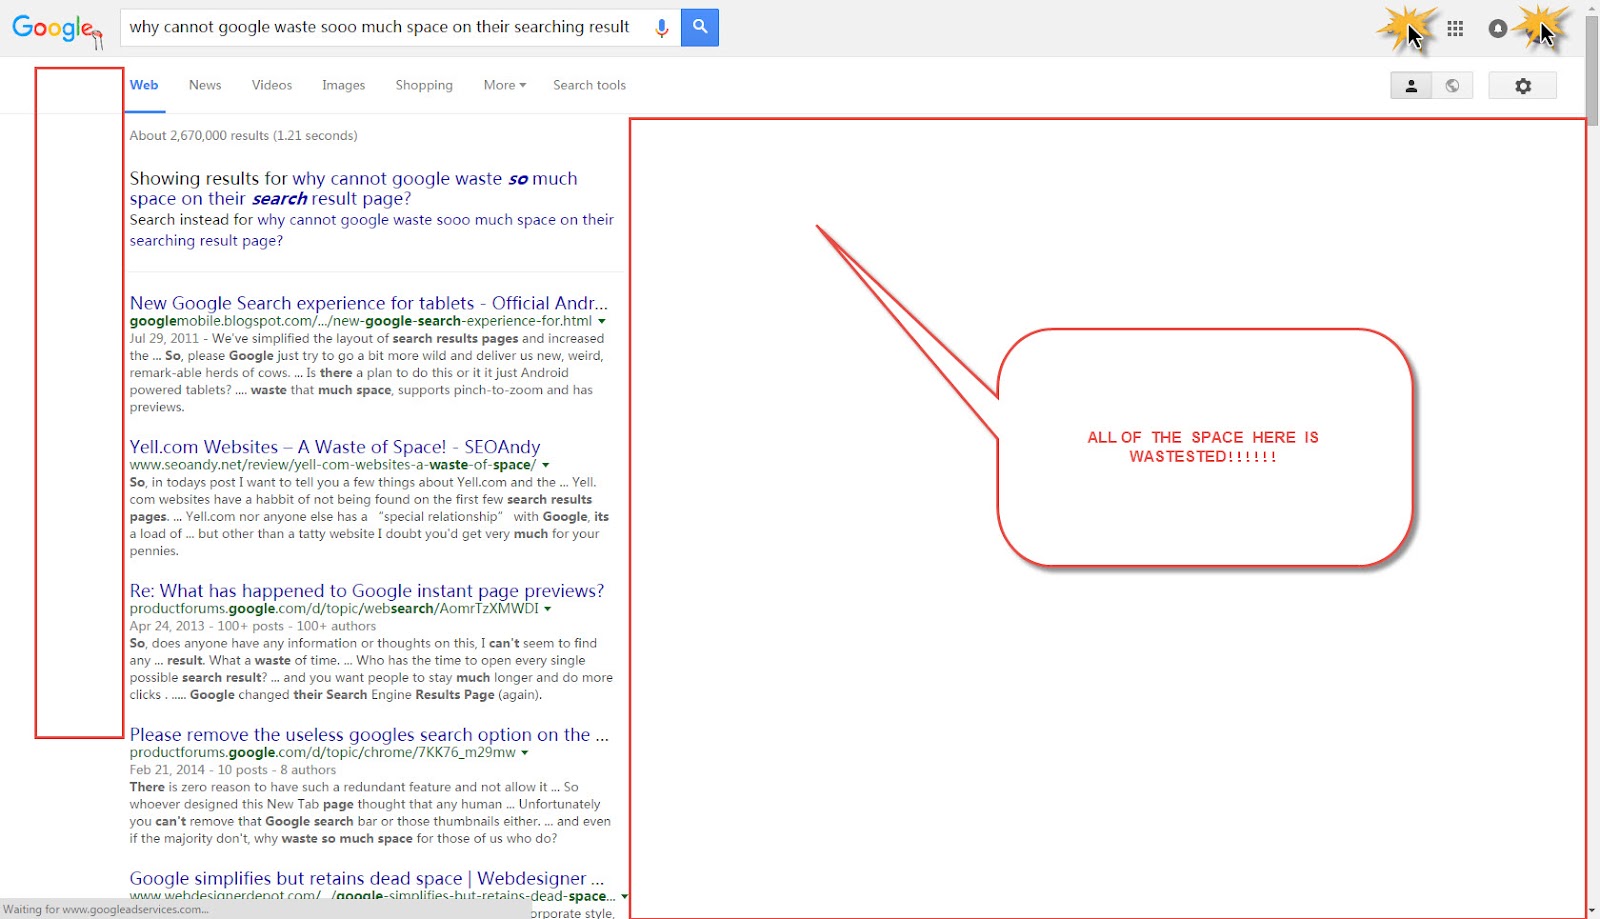Open the Google notifications bell
Screen dimensions: 1600x919
(x=1497, y=29)
